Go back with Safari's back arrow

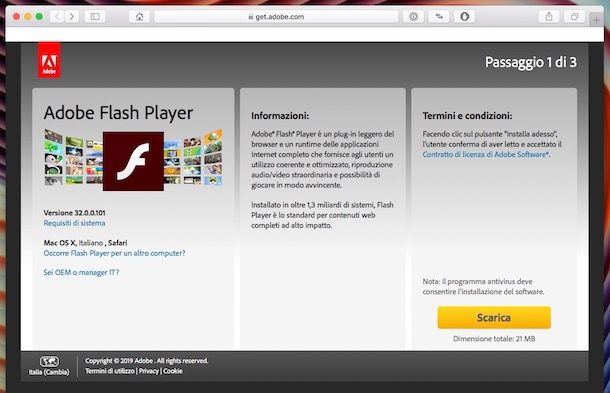[x=58, y=16]
